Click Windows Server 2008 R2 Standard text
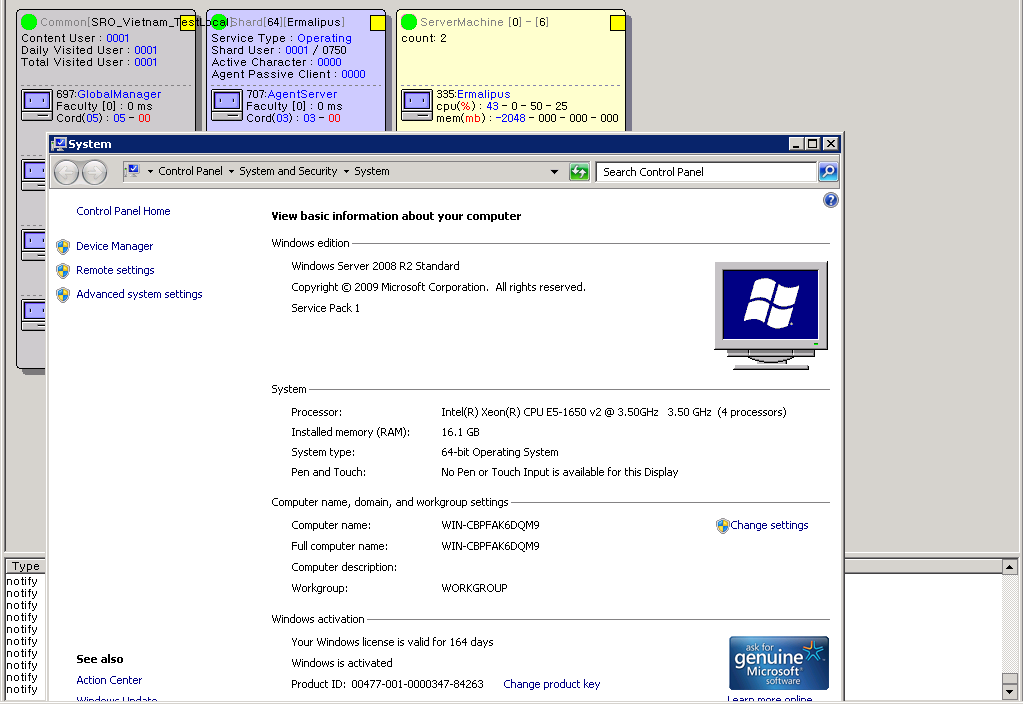 375,266
